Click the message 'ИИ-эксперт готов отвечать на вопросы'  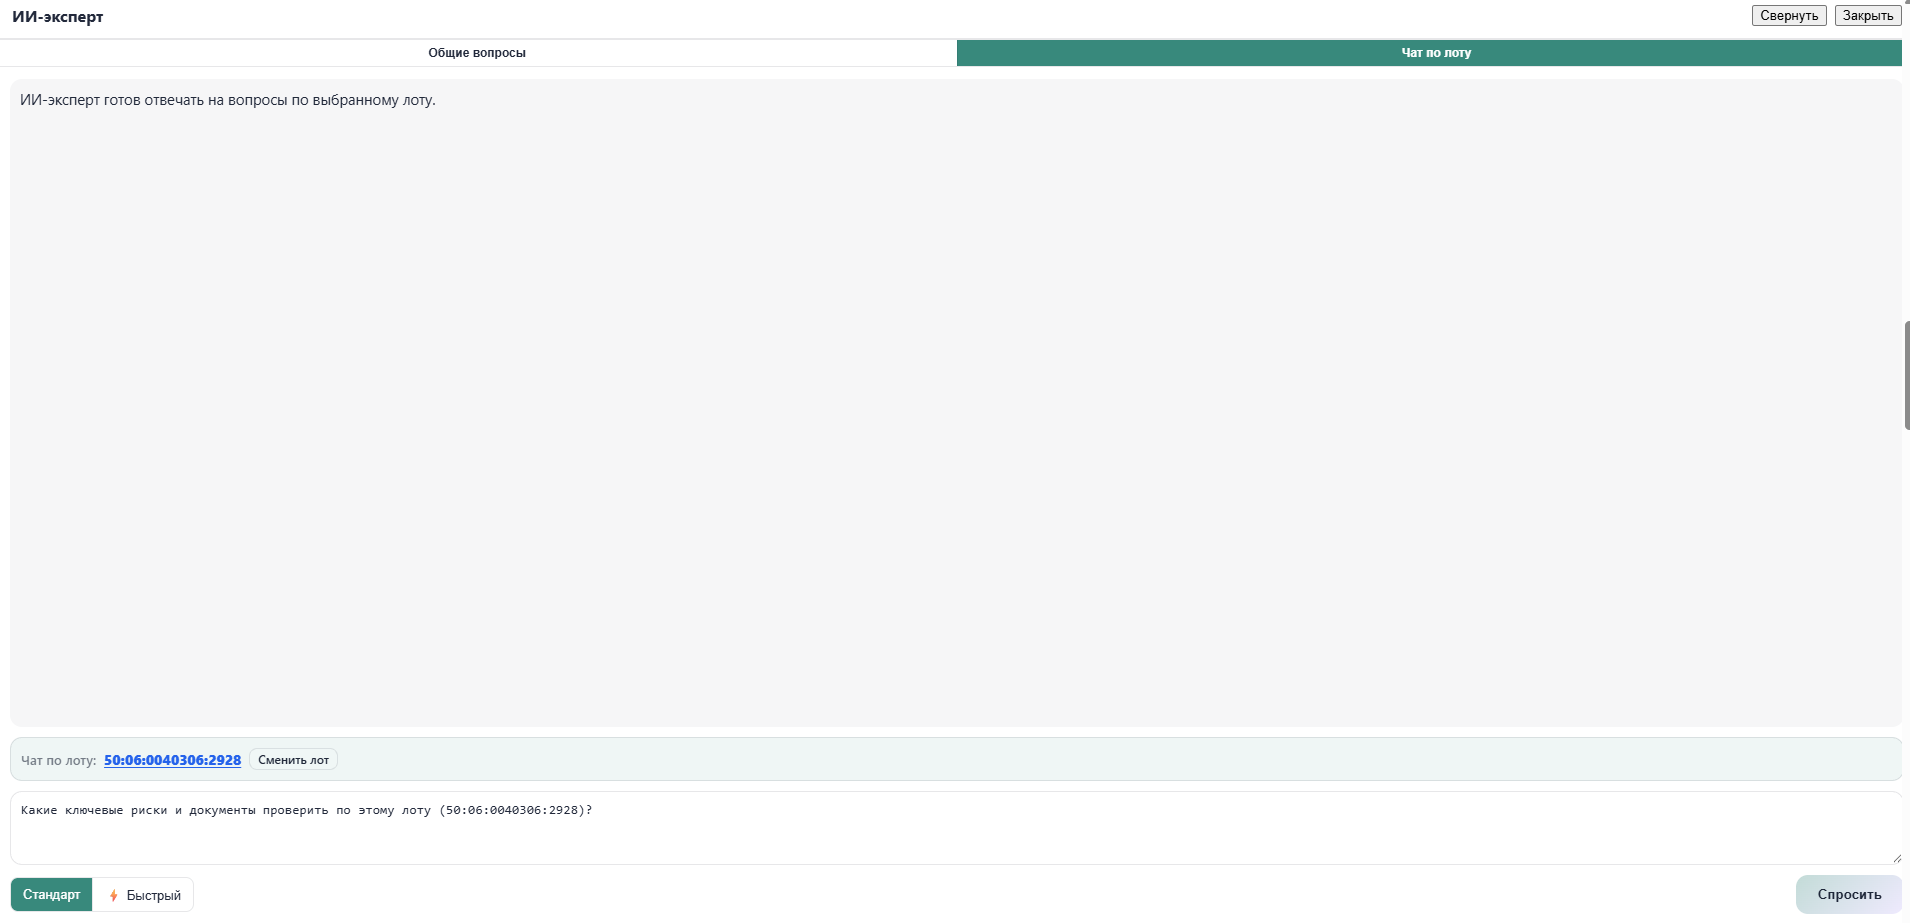point(228,100)
